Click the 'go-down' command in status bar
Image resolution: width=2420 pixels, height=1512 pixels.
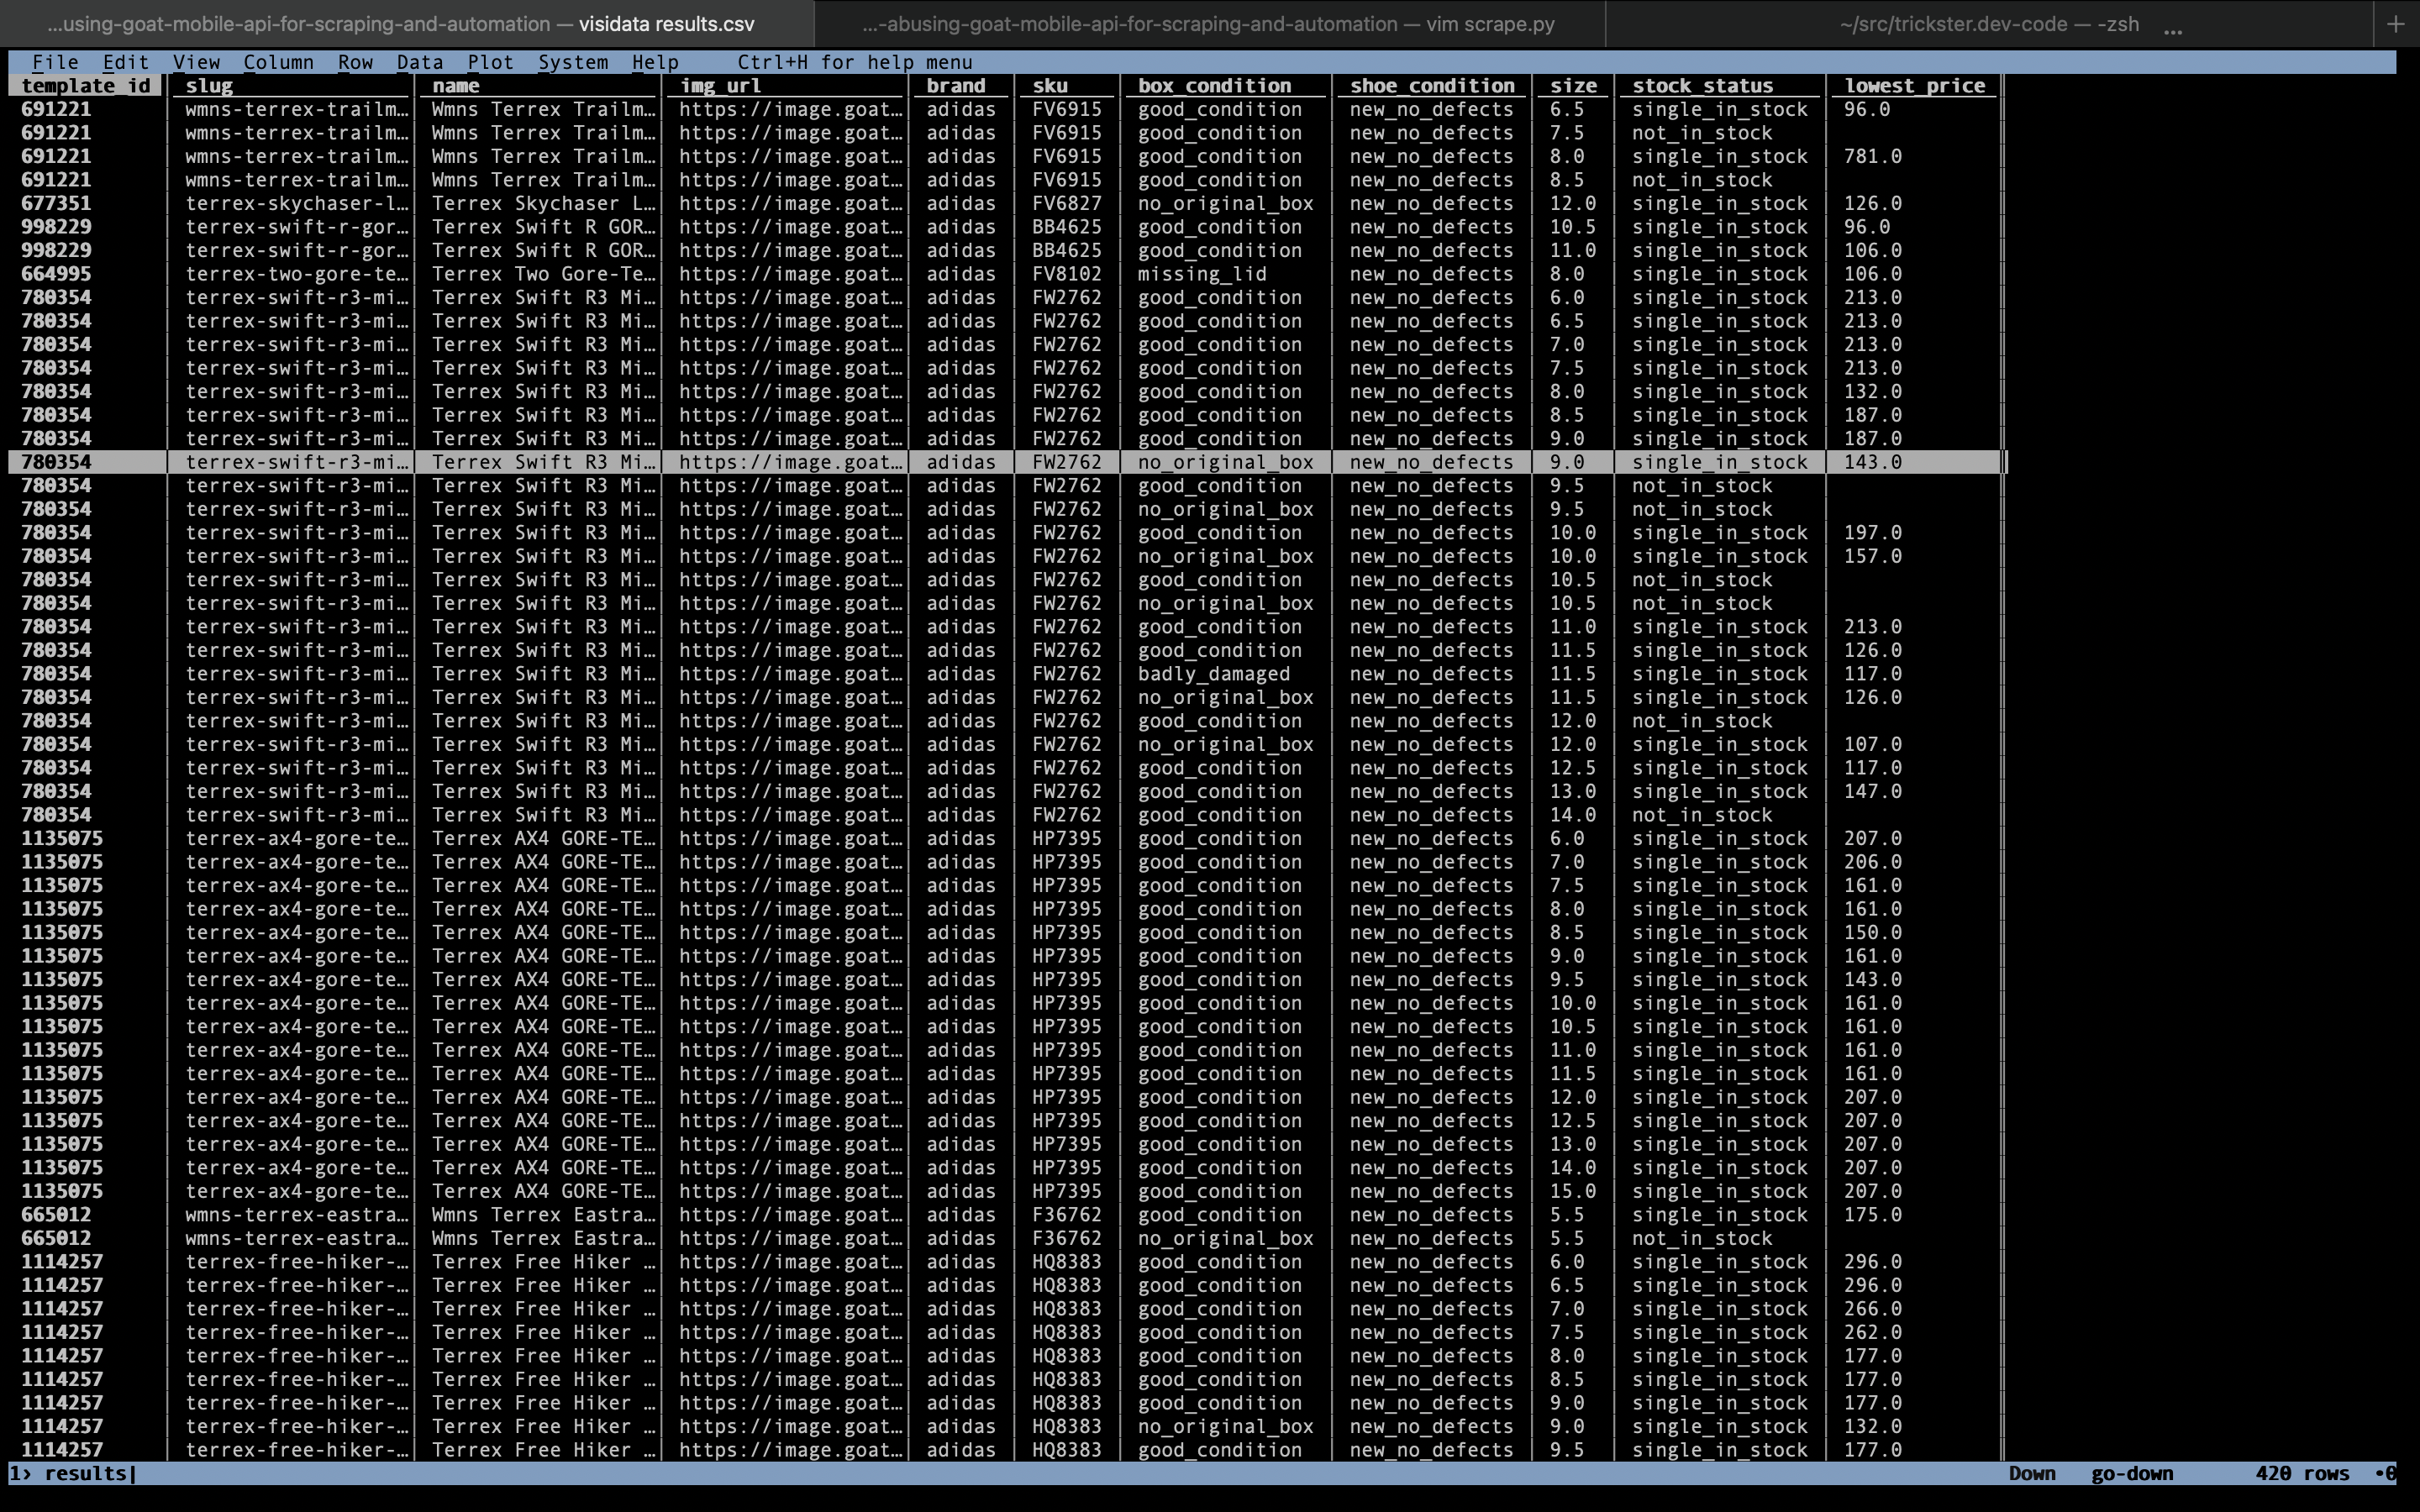(x=2132, y=1473)
